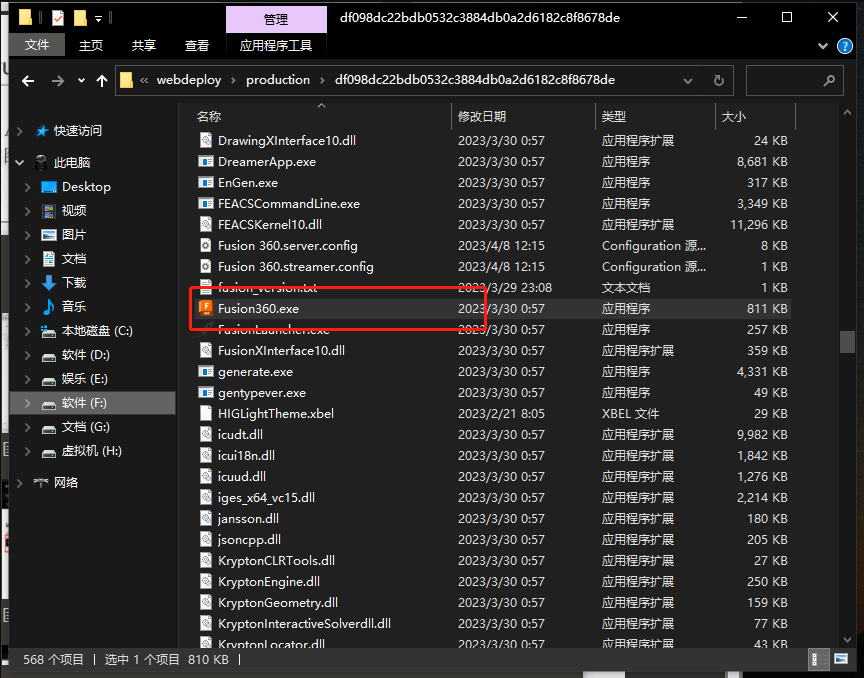The width and height of the screenshot is (864, 678).
Task: Open the 文件 file menu tab
Action: point(37,46)
